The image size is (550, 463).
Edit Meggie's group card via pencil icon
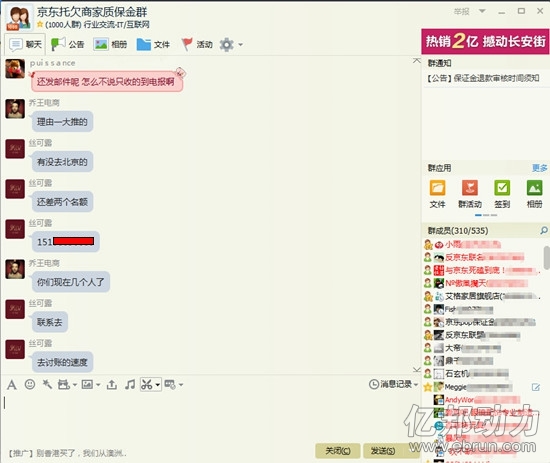[x=536, y=387]
